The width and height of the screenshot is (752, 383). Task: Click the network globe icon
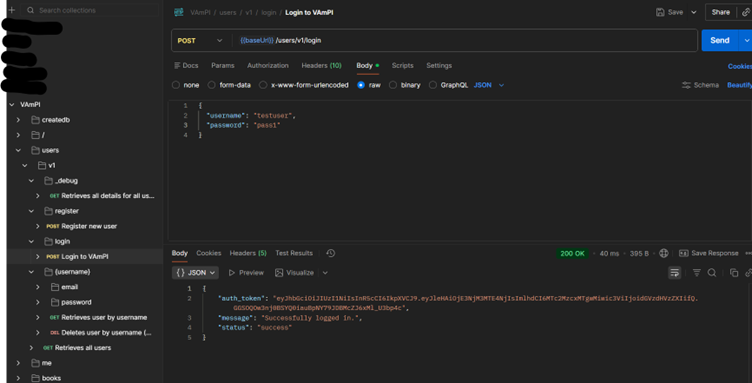click(664, 253)
